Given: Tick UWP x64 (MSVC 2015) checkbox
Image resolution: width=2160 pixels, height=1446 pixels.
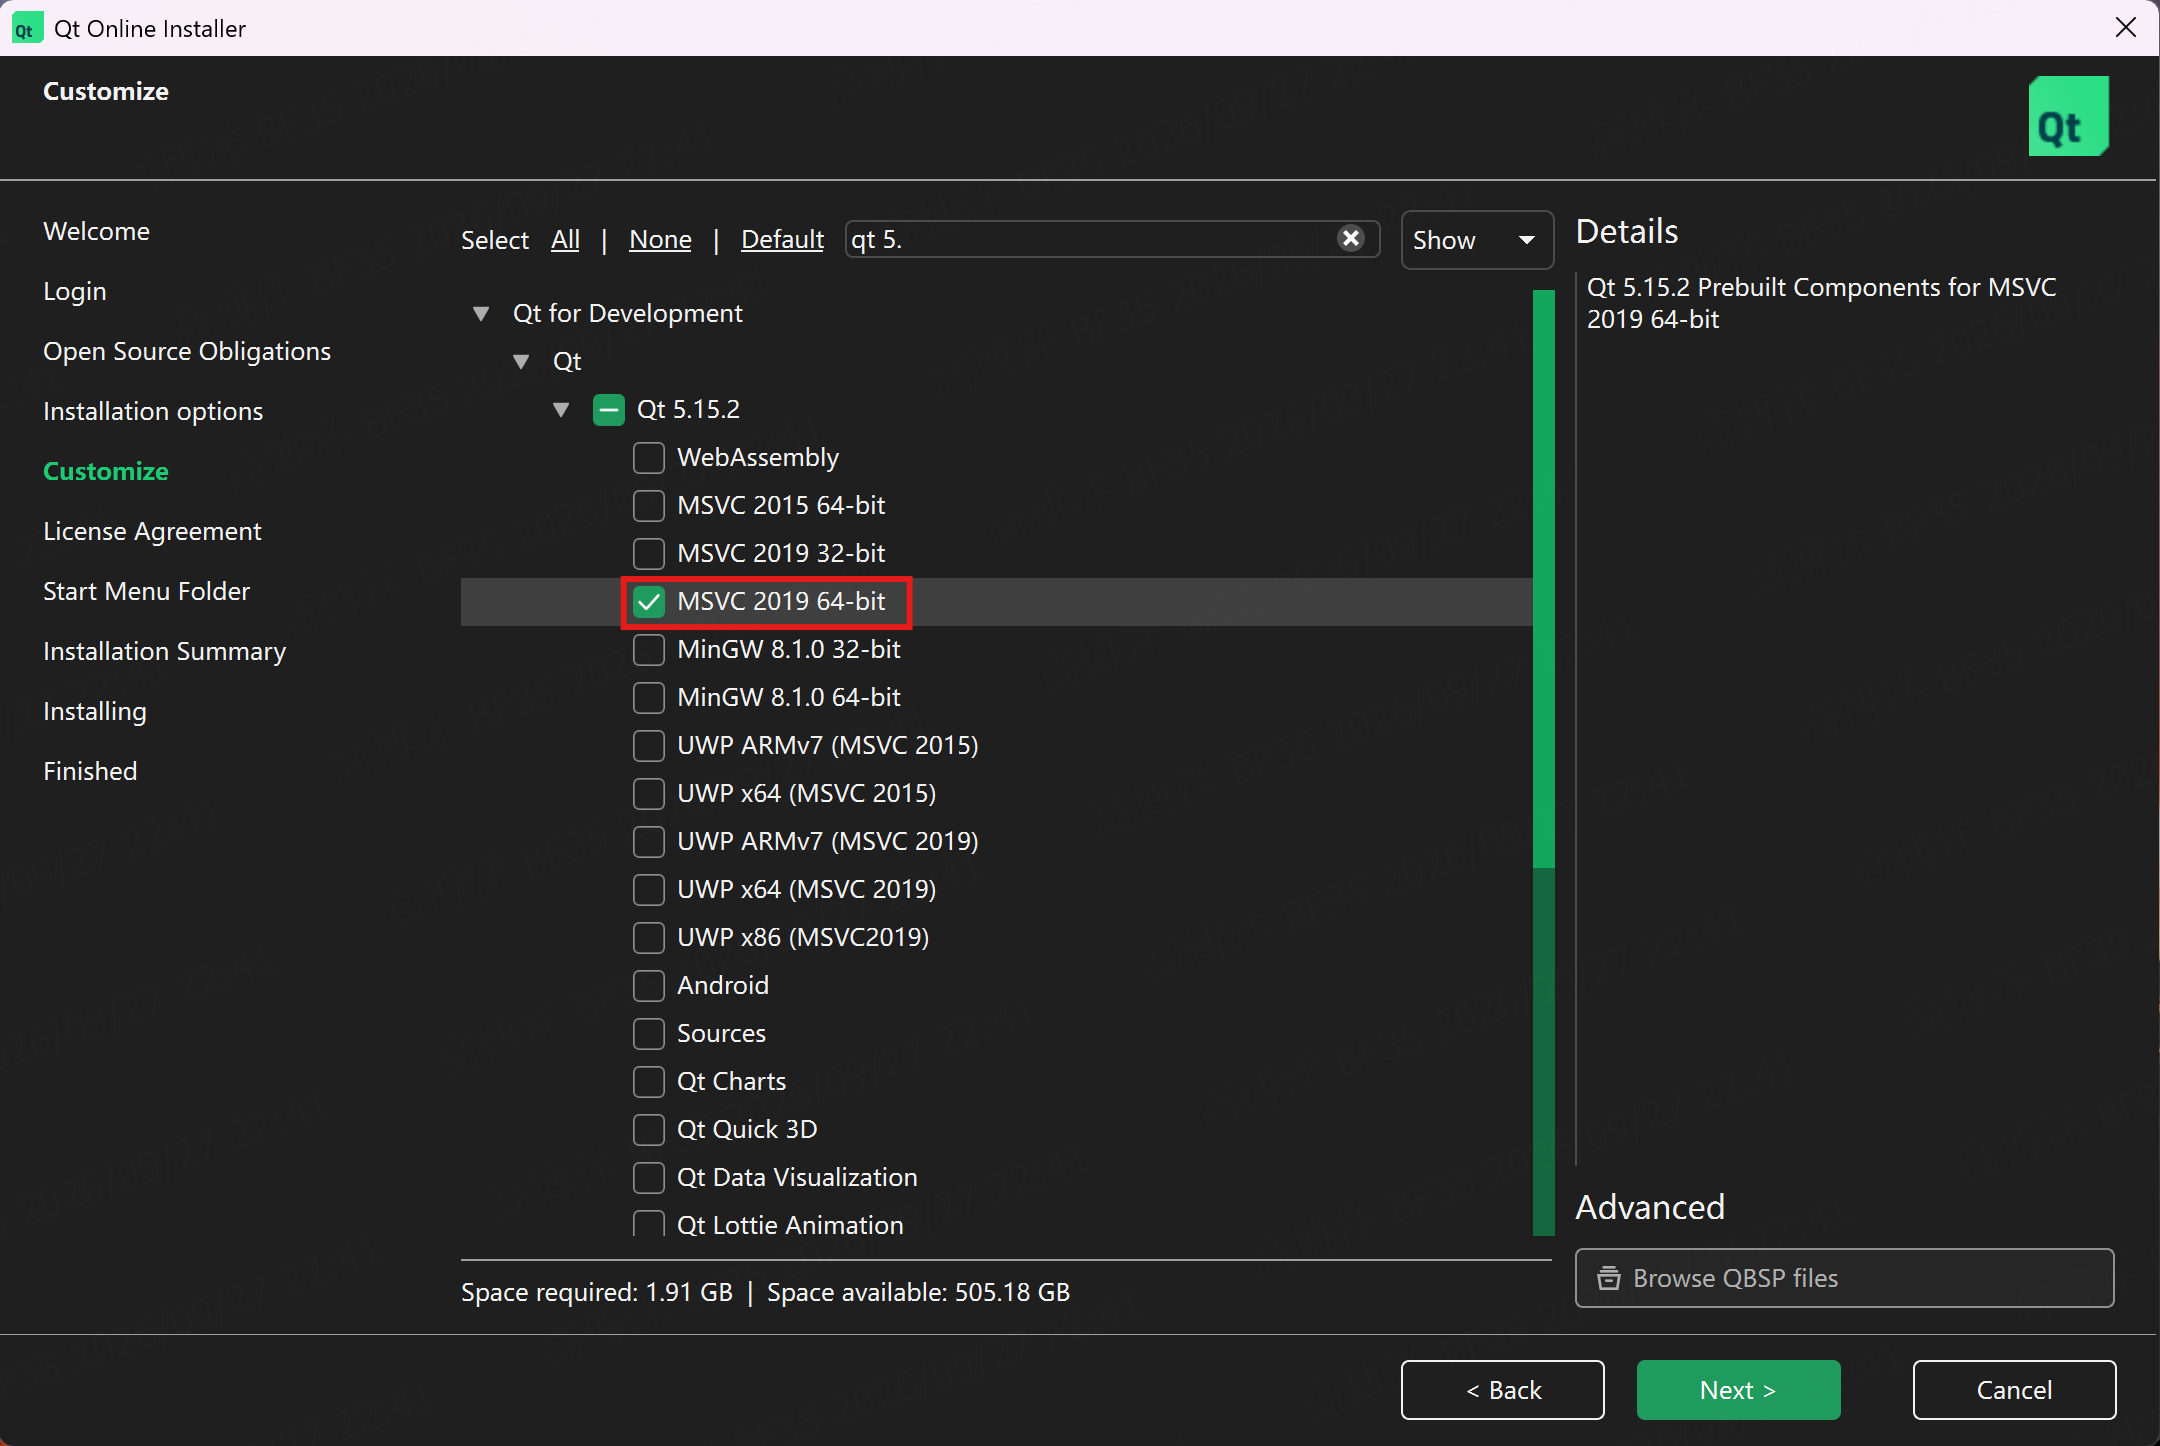Looking at the screenshot, I should [649, 794].
